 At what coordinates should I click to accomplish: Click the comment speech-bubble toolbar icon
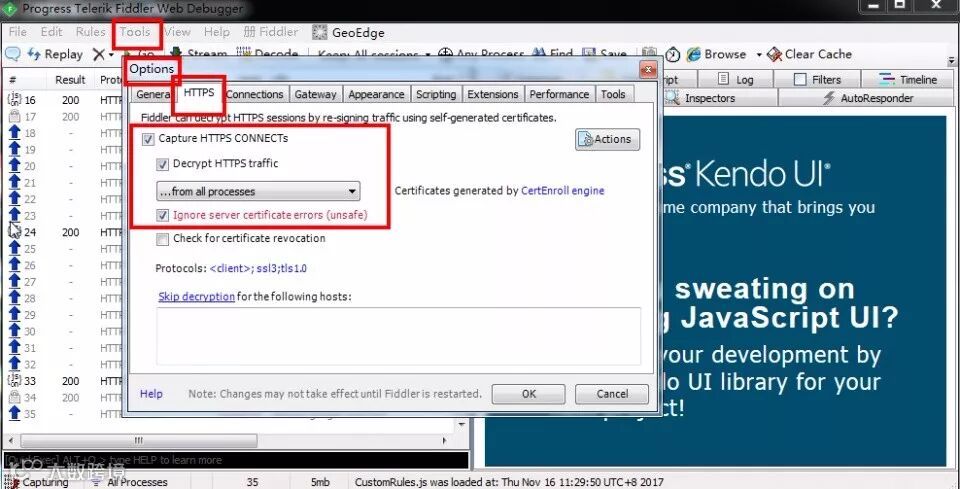click(x=13, y=54)
